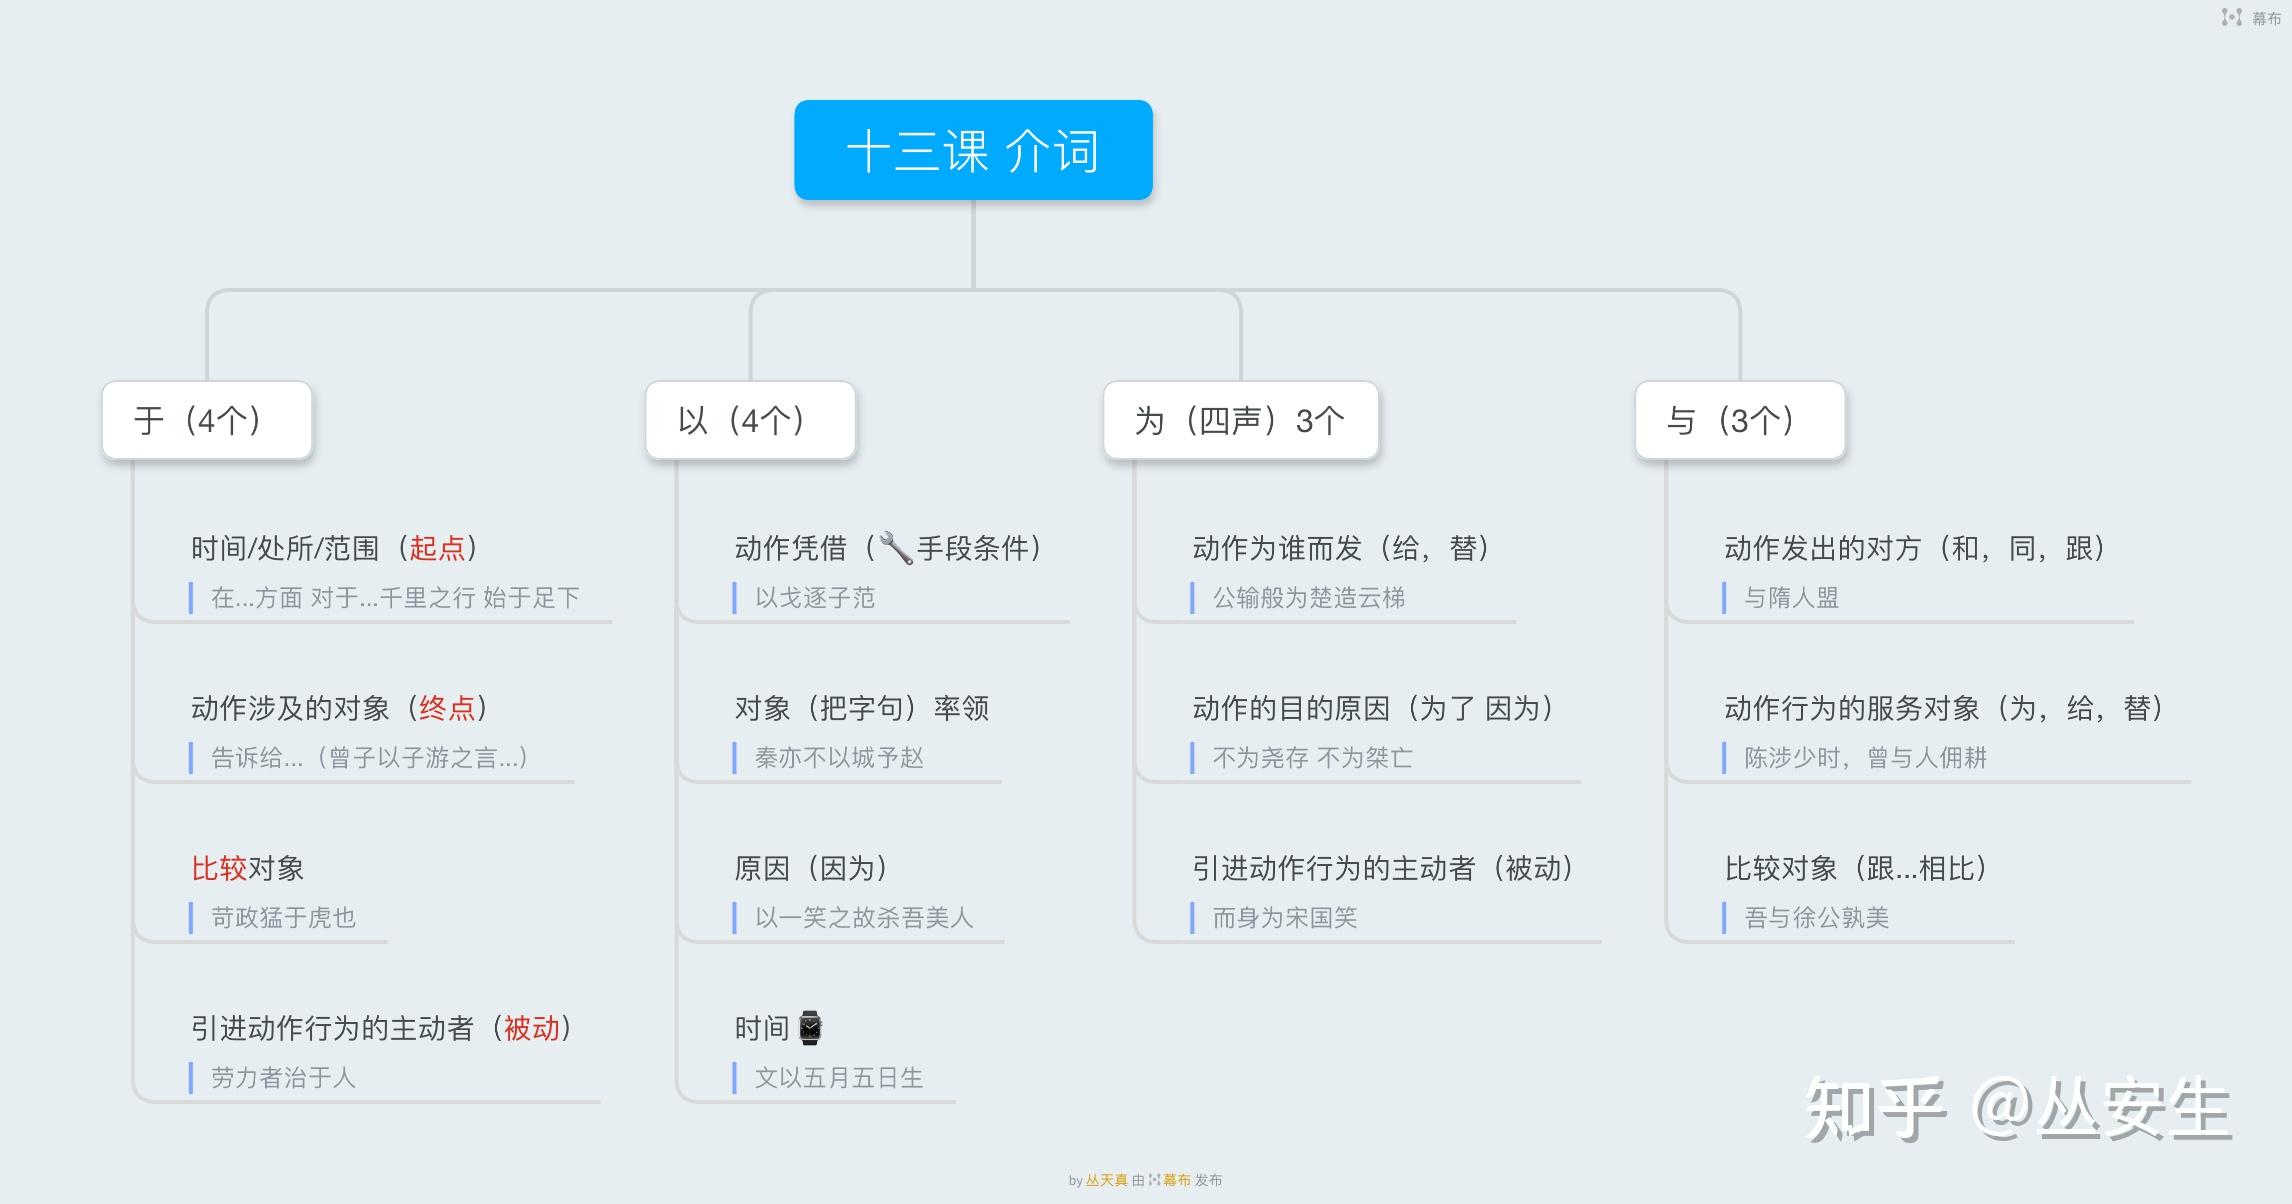
Task: Open the author link 丛天真 in footer
Action: pos(1106,1180)
